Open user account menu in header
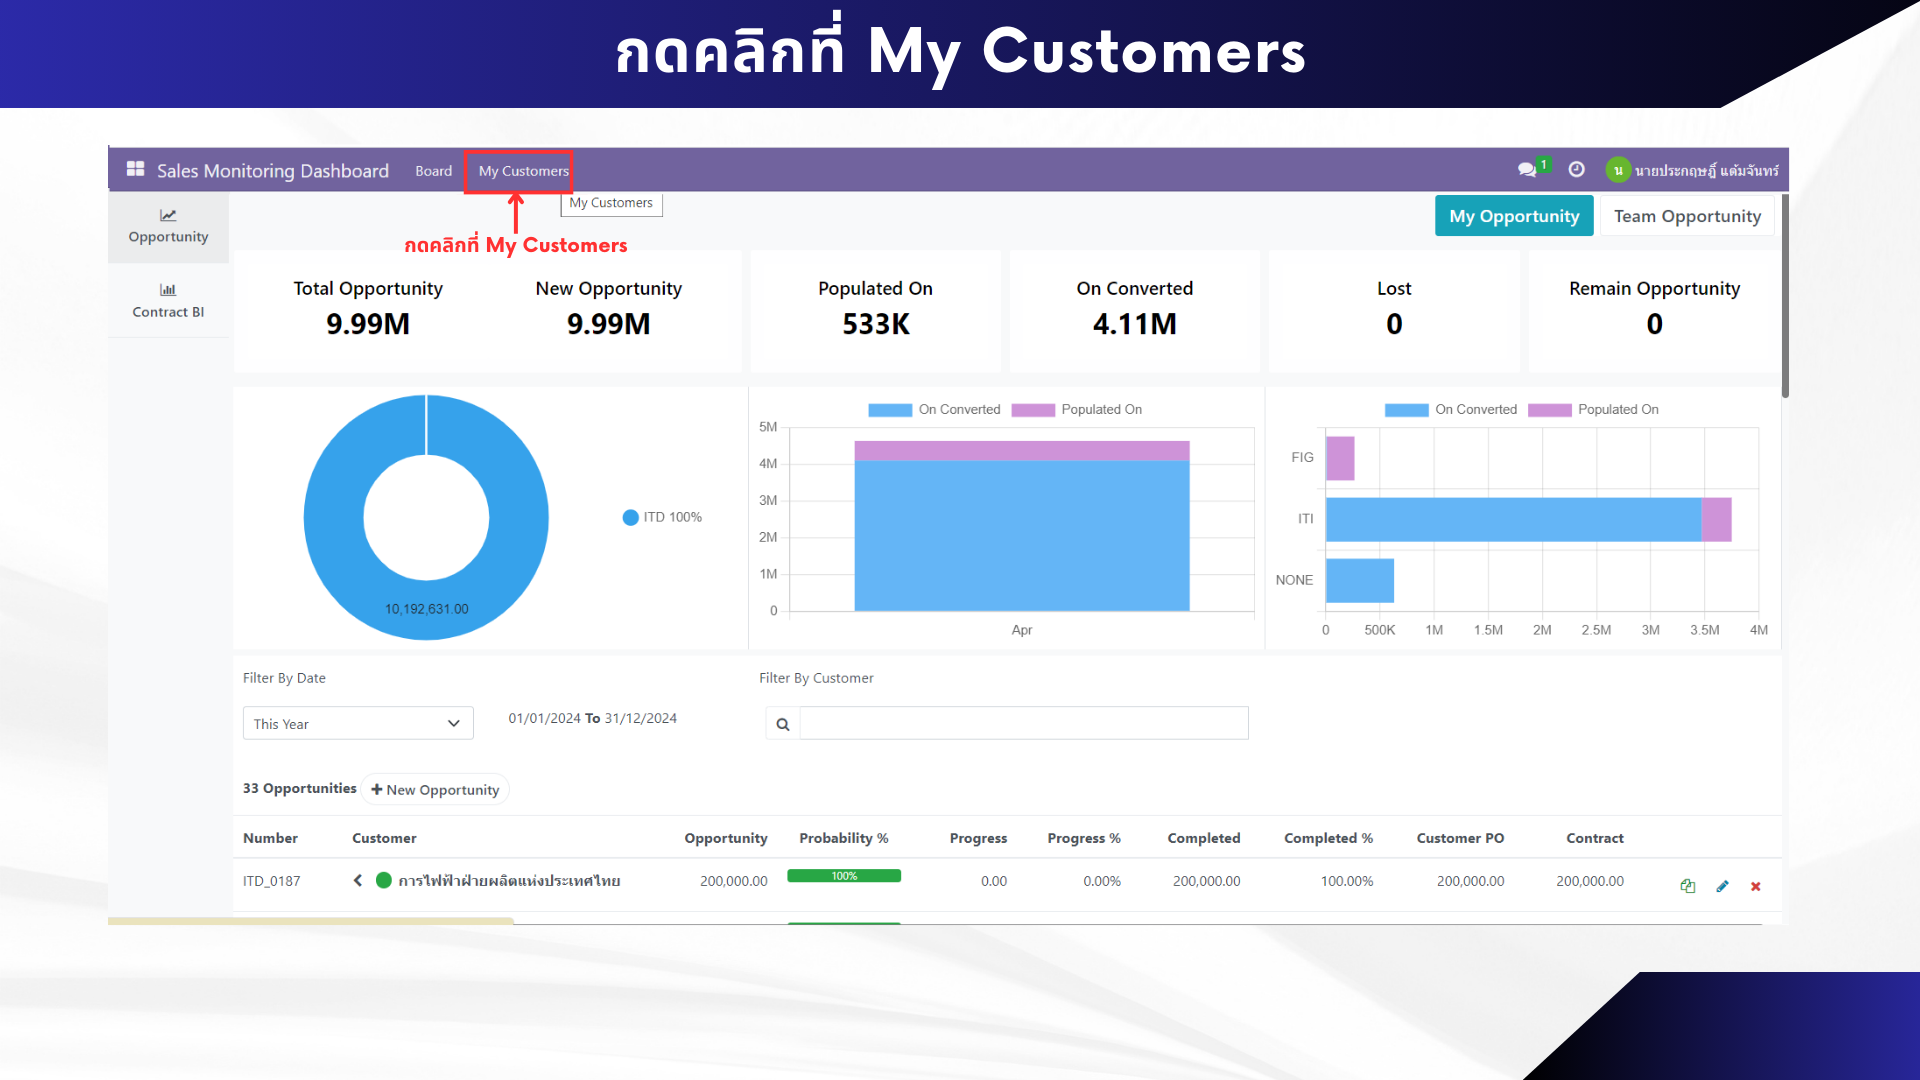 click(x=1693, y=170)
